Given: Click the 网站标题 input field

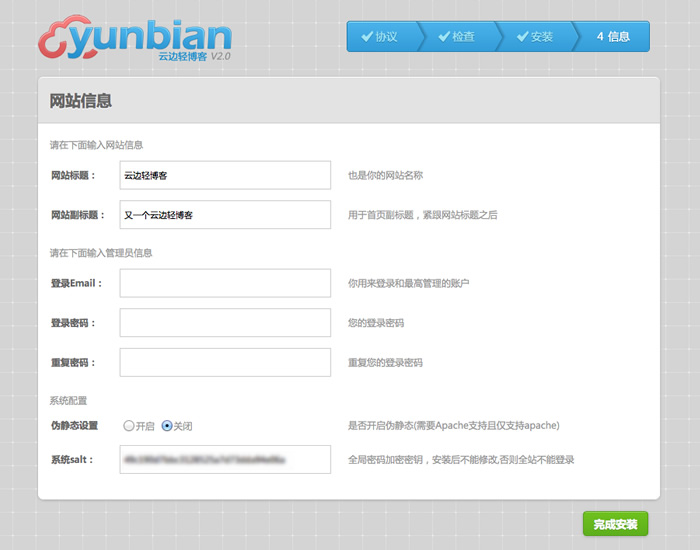Looking at the screenshot, I should pyautogui.click(x=225, y=175).
